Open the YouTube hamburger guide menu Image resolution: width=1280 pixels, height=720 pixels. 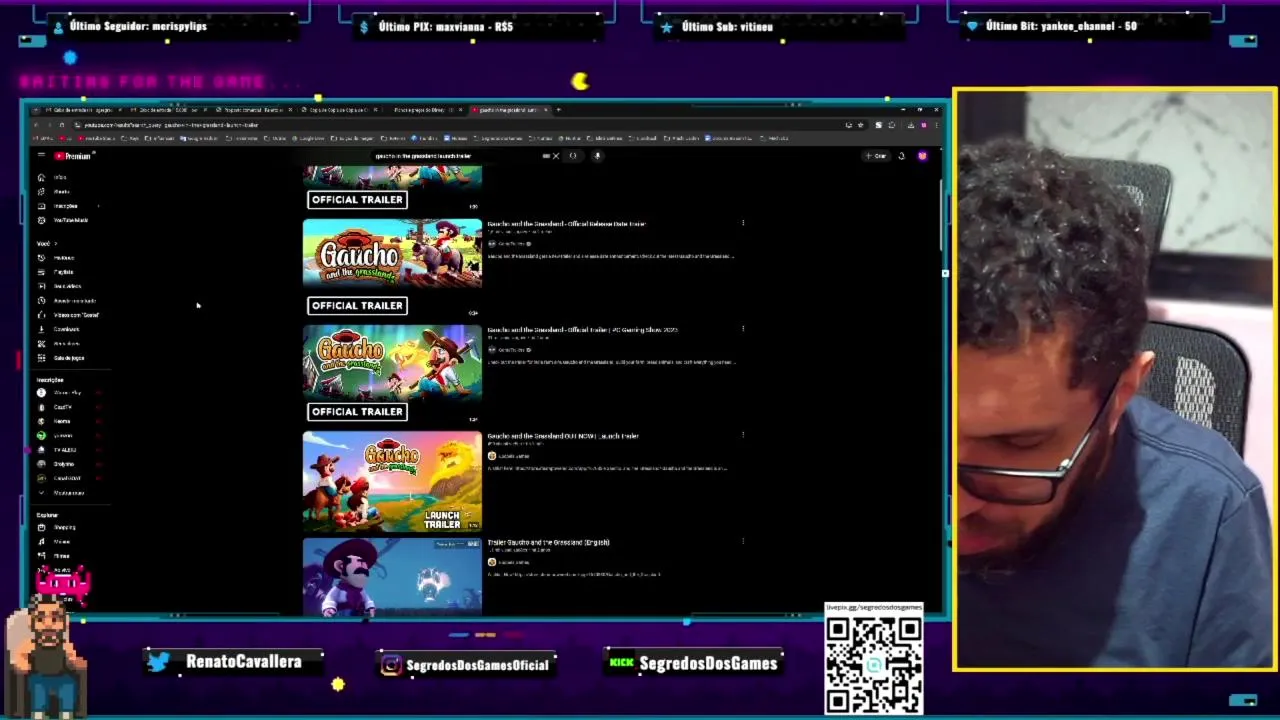[41, 156]
